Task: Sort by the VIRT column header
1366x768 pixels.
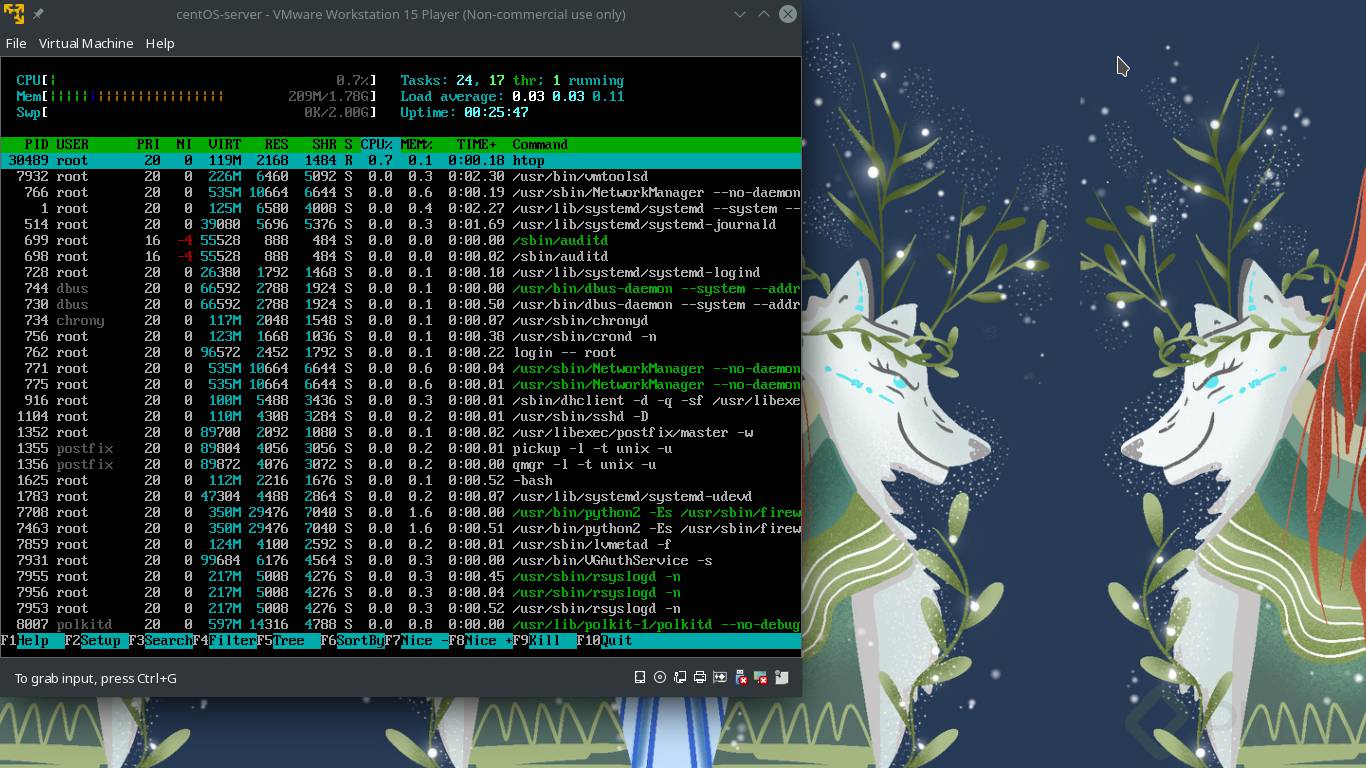Action: (224, 145)
